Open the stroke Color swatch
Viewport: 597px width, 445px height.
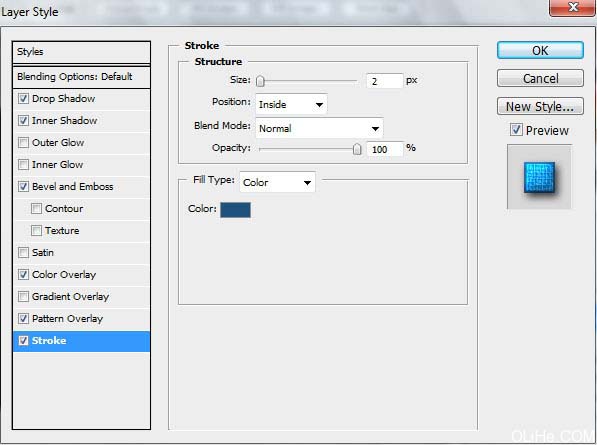[x=235, y=210]
